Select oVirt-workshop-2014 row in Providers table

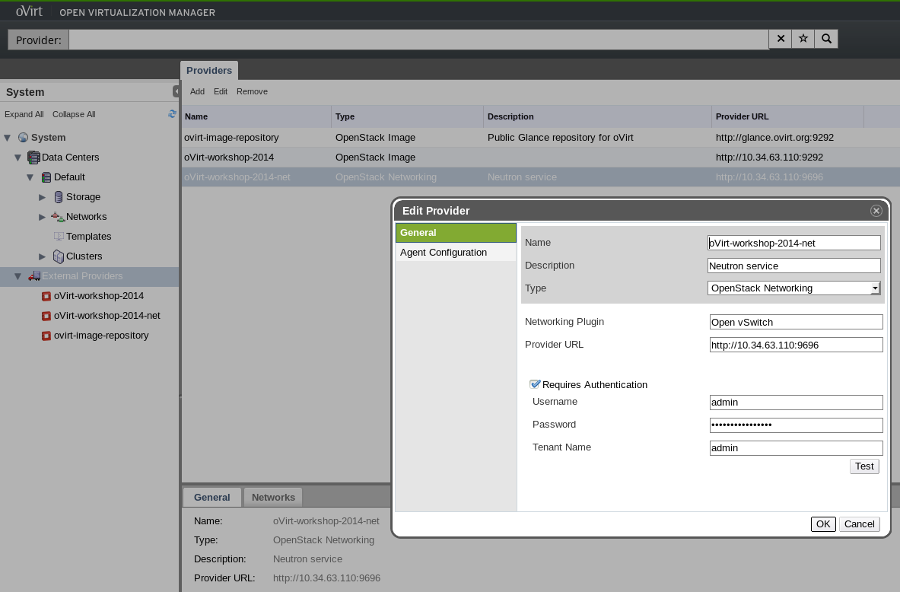click(x=541, y=157)
